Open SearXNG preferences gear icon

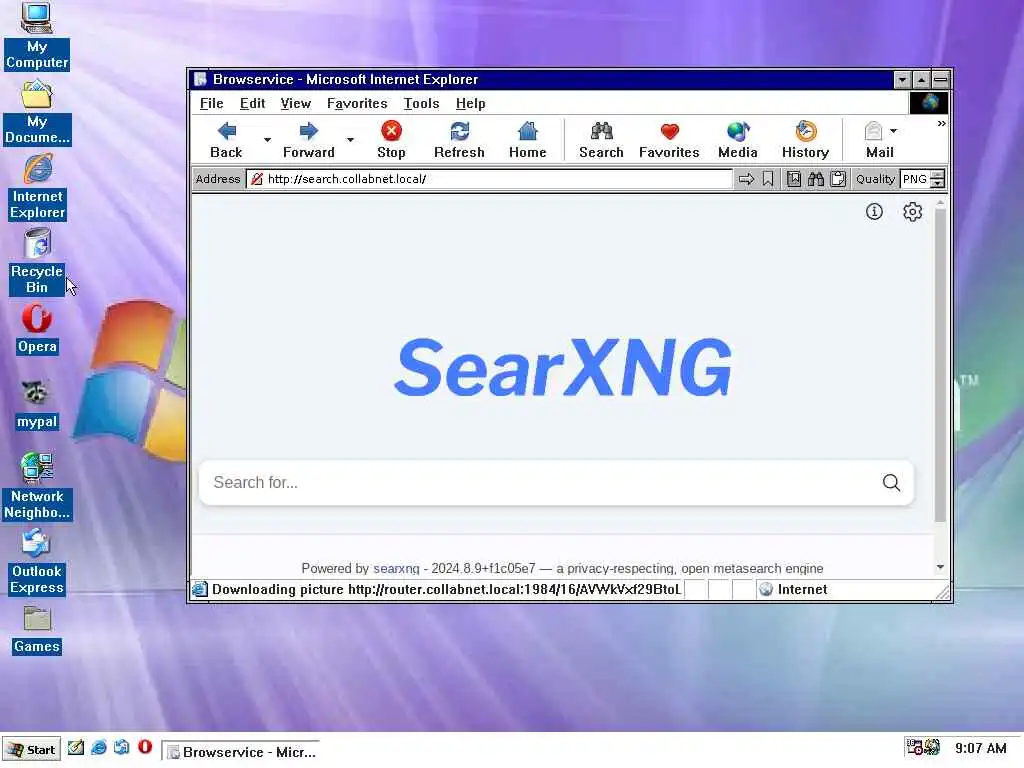912,212
